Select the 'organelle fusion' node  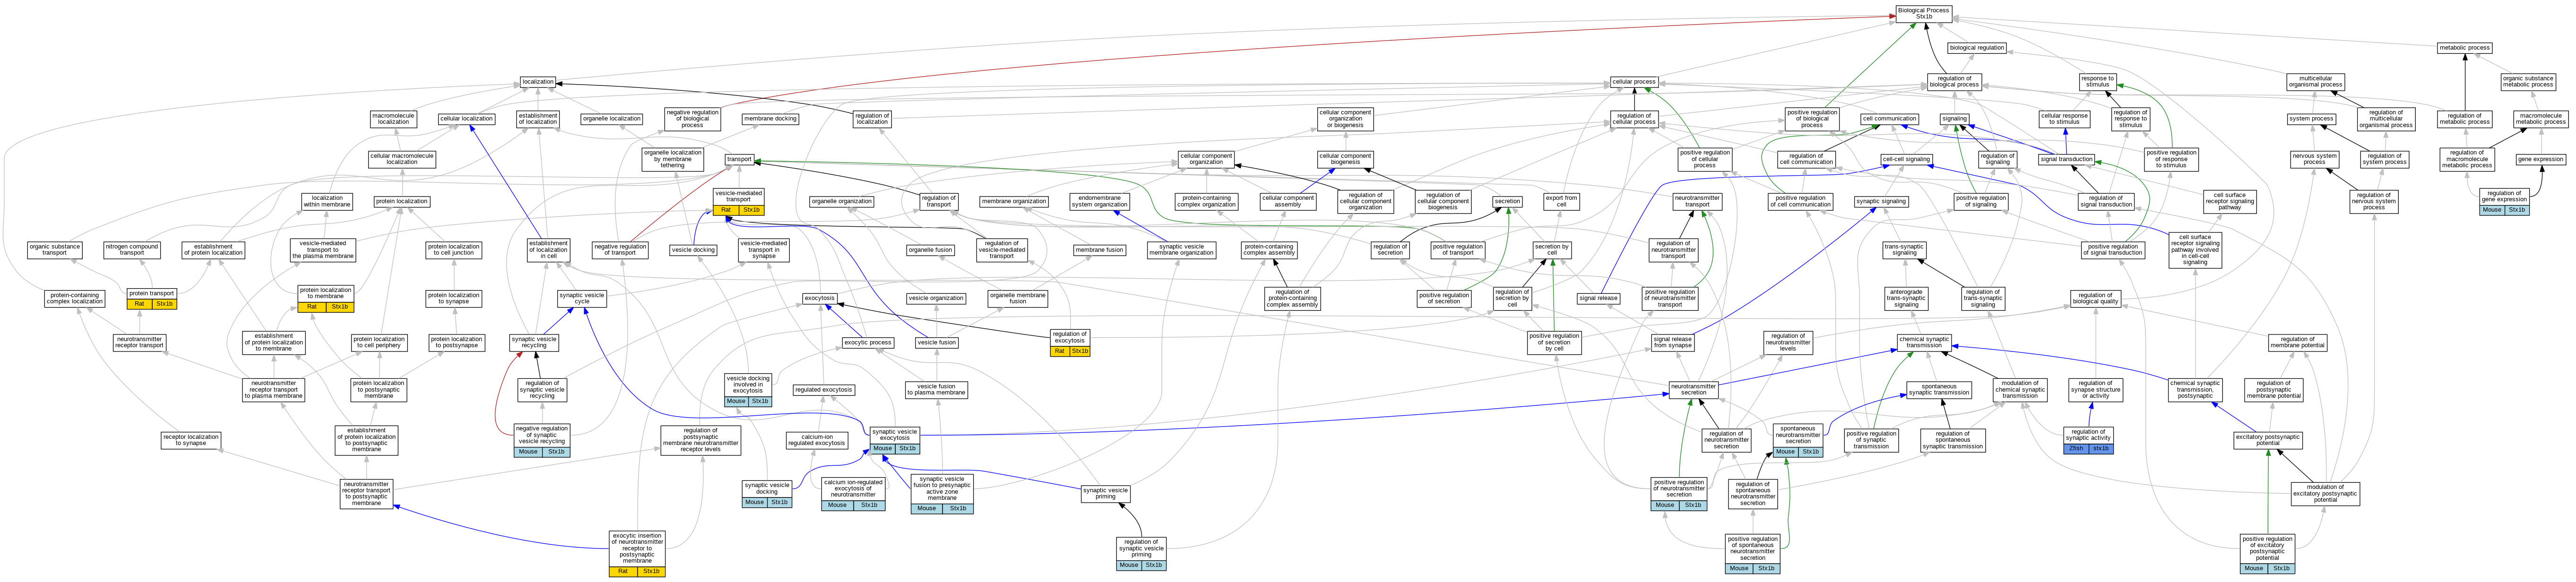(x=930, y=250)
